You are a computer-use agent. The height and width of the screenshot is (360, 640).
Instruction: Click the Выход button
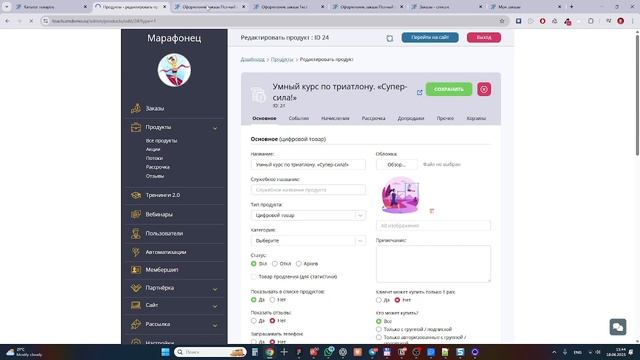tap(484, 38)
